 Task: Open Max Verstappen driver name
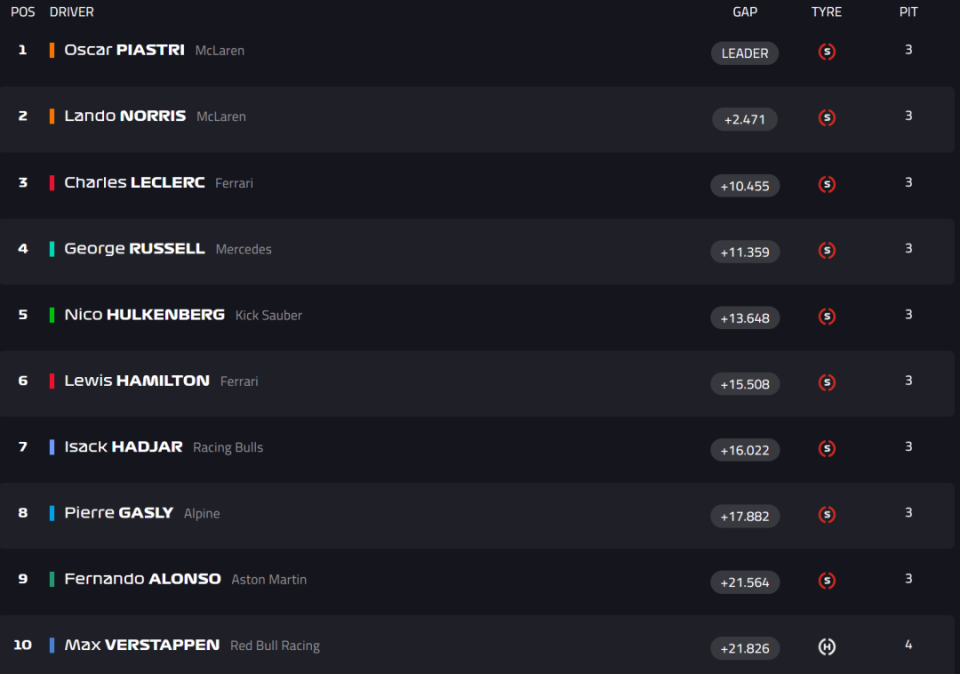pos(142,645)
